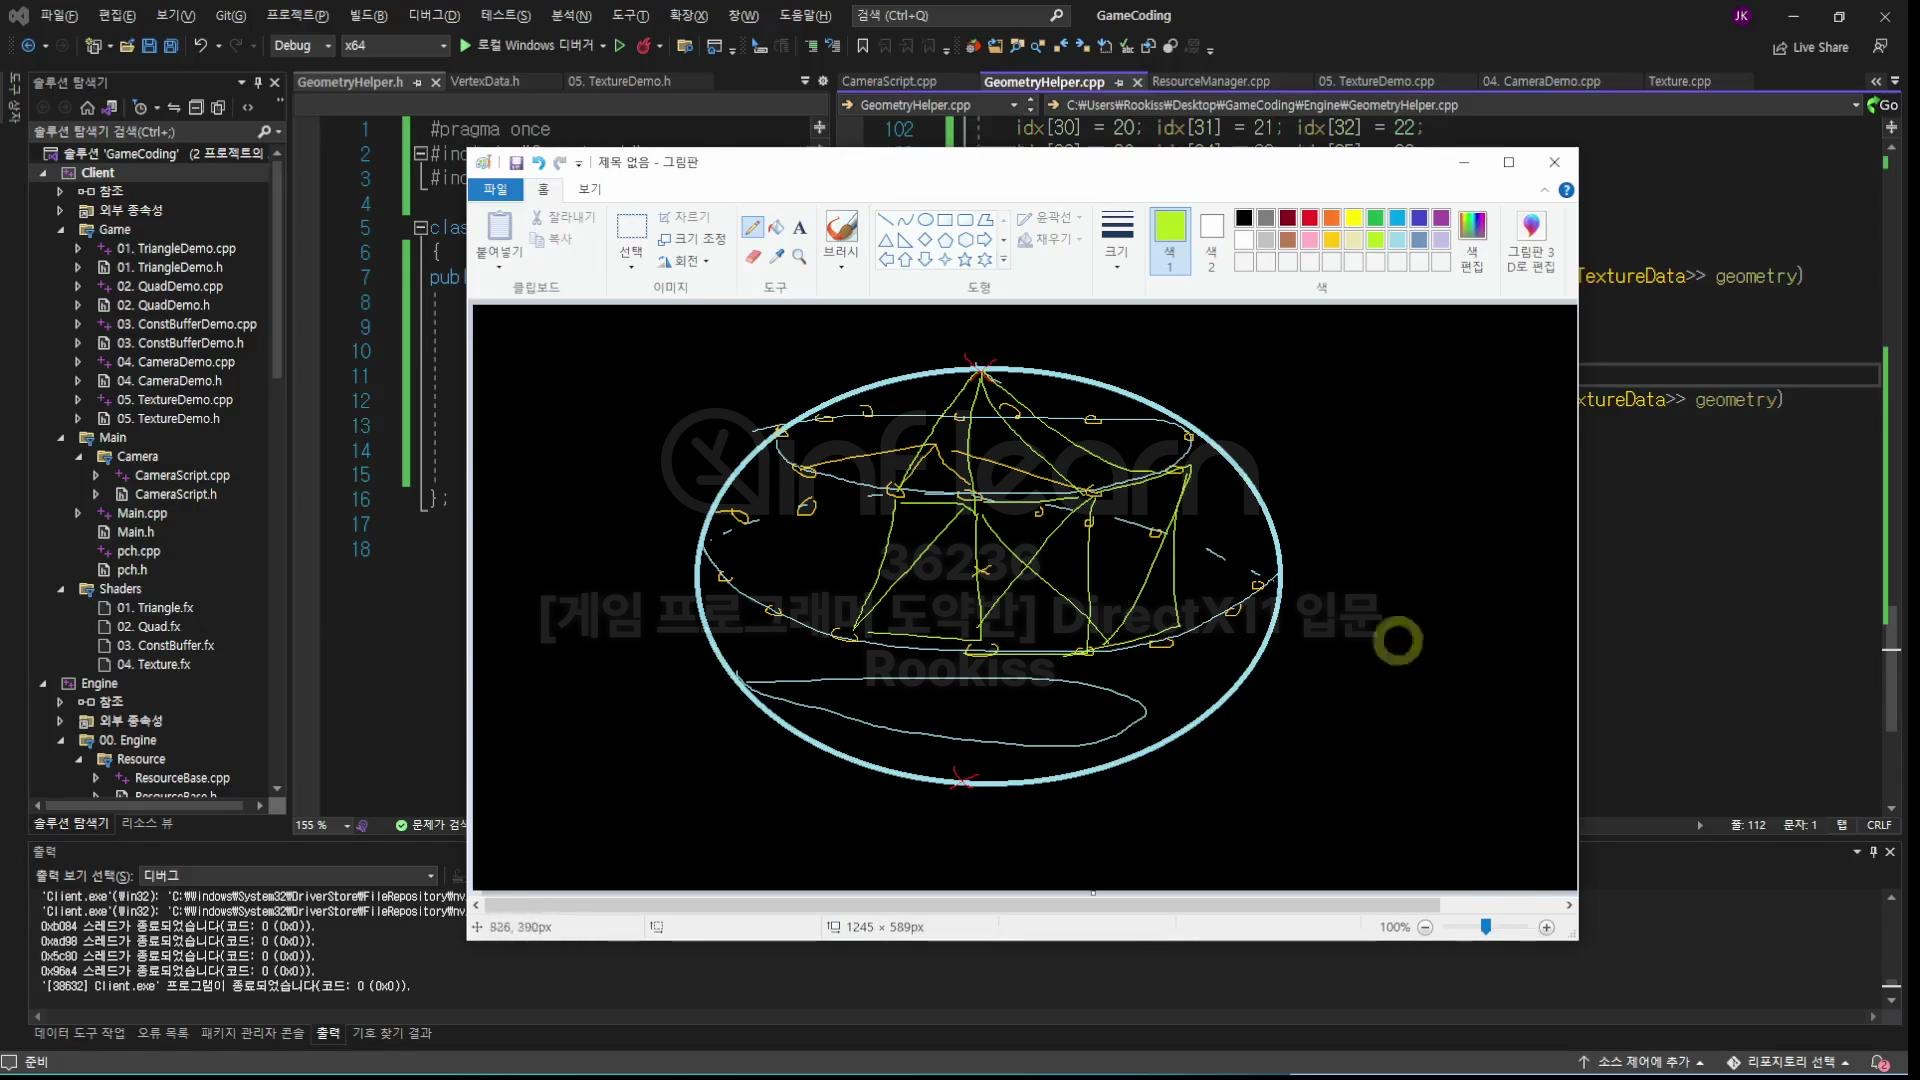
Task: Select the Magnifier tool in Paint
Action: [x=799, y=257]
